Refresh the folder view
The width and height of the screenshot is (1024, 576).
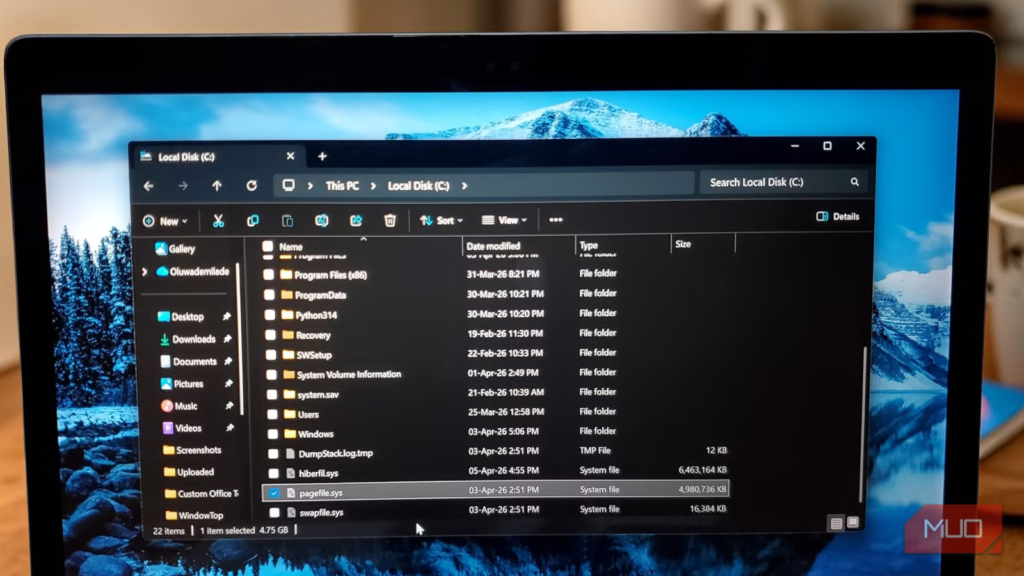tap(250, 185)
